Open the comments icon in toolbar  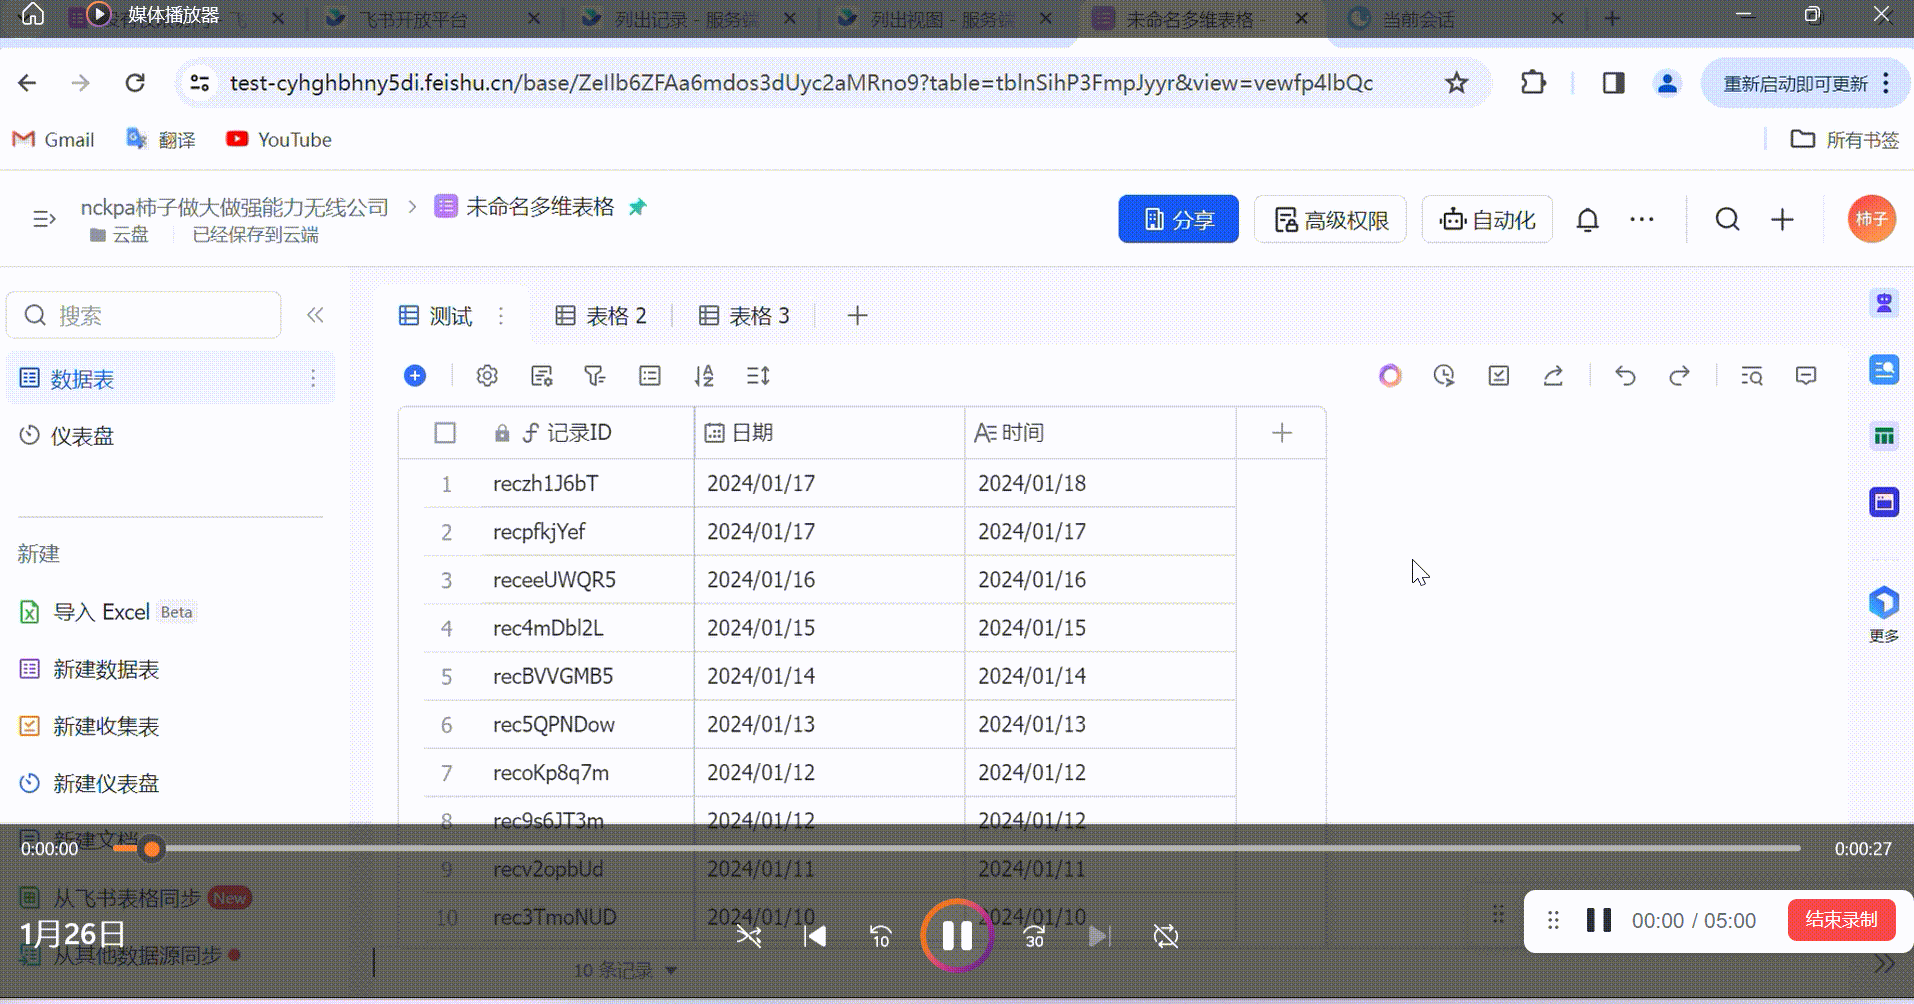click(x=1806, y=376)
